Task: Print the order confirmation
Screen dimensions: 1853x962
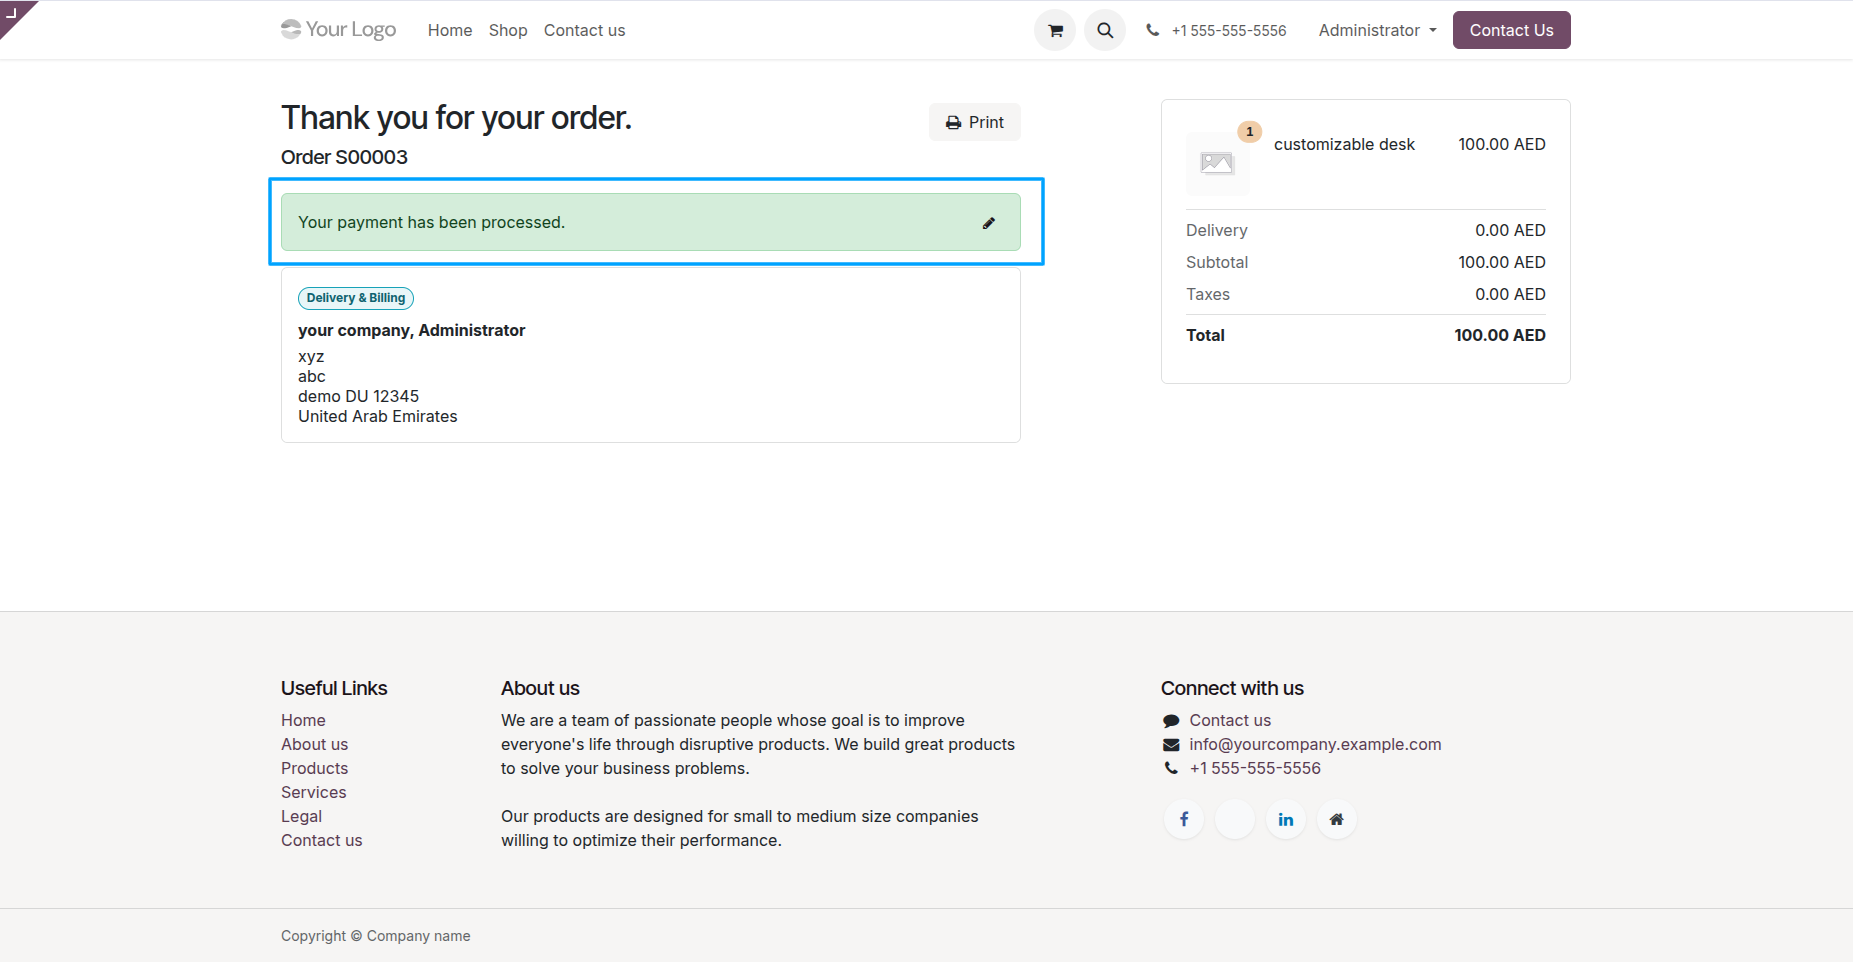Action: point(974,122)
